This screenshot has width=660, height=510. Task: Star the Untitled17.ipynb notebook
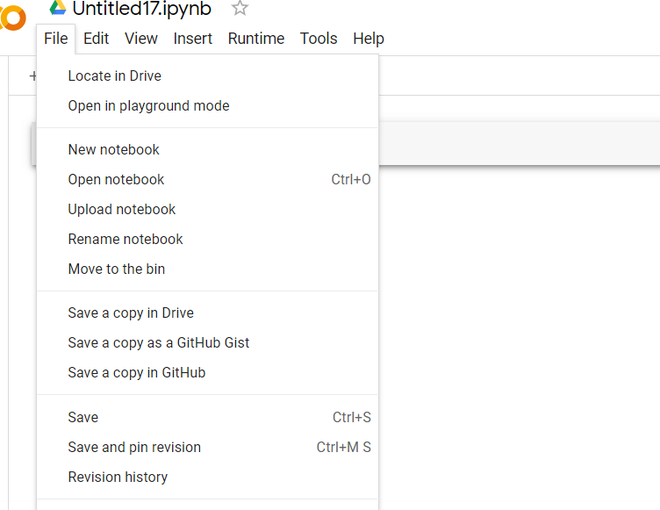point(240,8)
